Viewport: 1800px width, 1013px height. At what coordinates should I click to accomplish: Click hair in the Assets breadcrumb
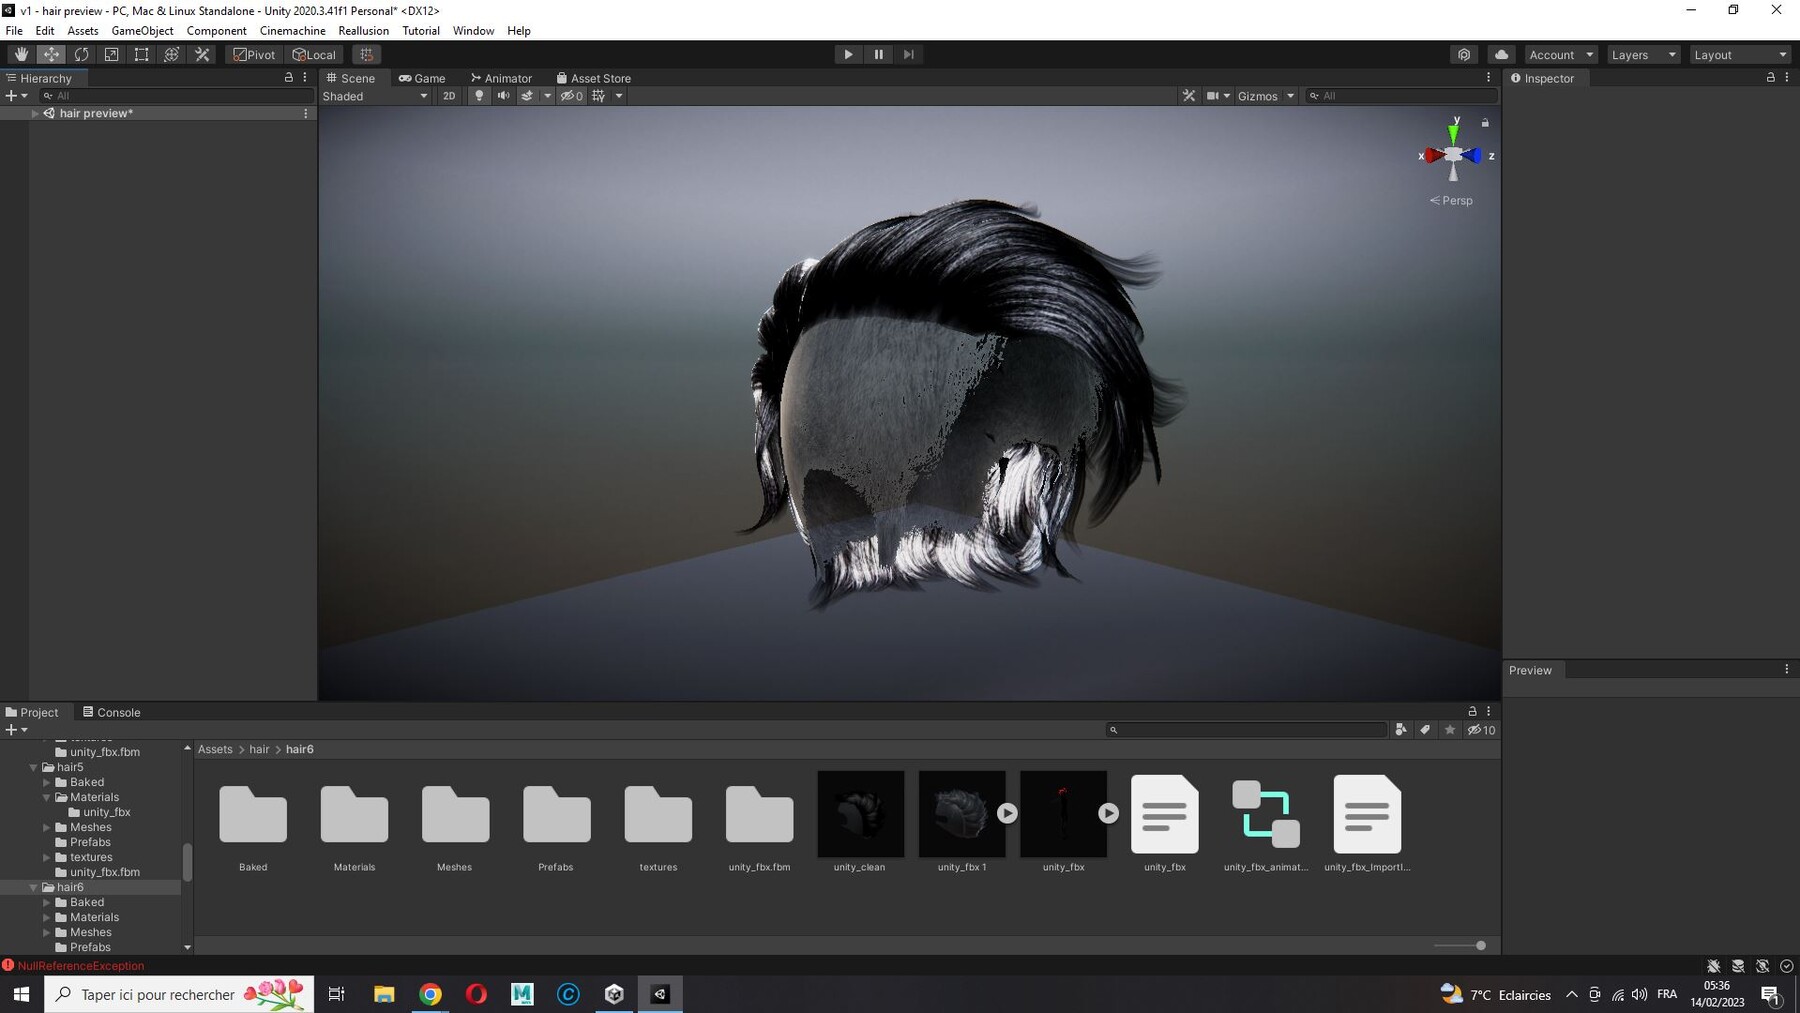coord(259,749)
